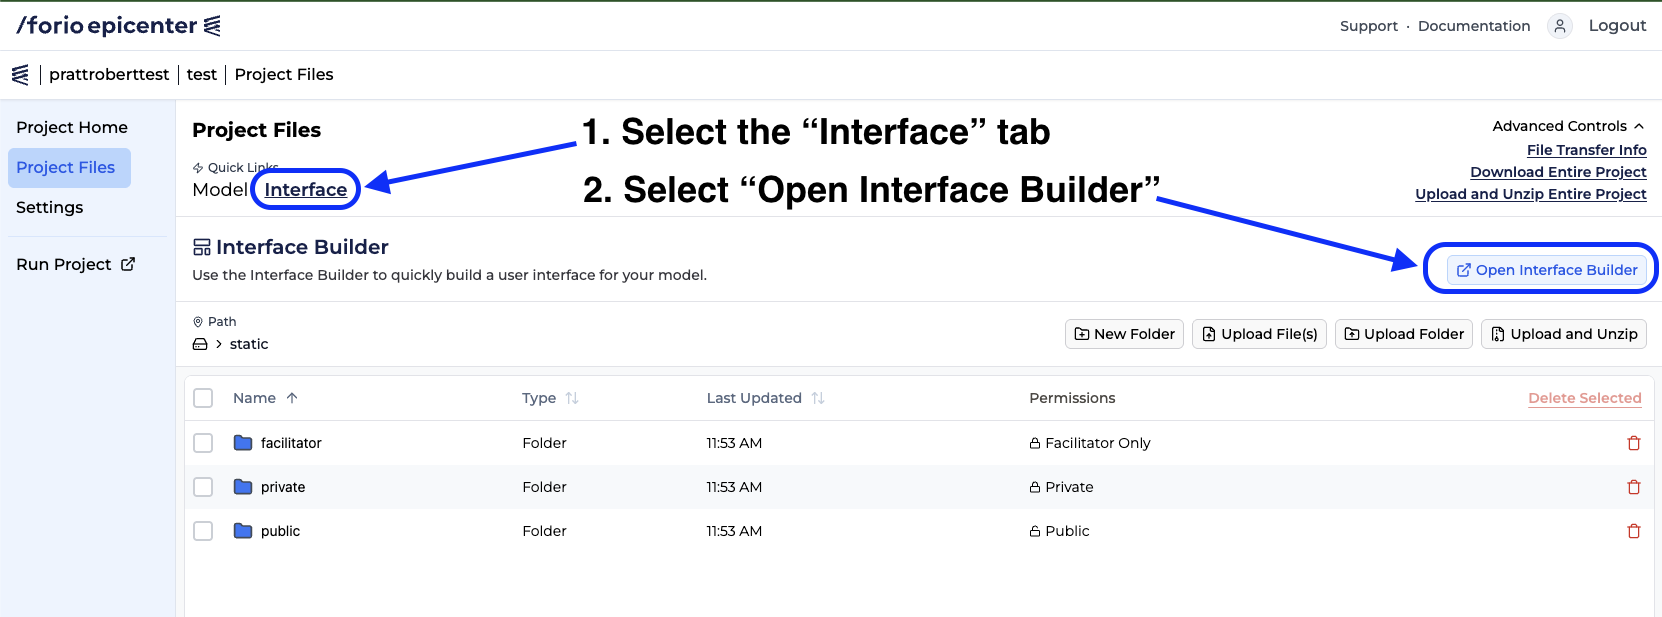1662x617 pixels.
Task: Go to Project Home in sidebar
Action: click(x=72, y=127)
